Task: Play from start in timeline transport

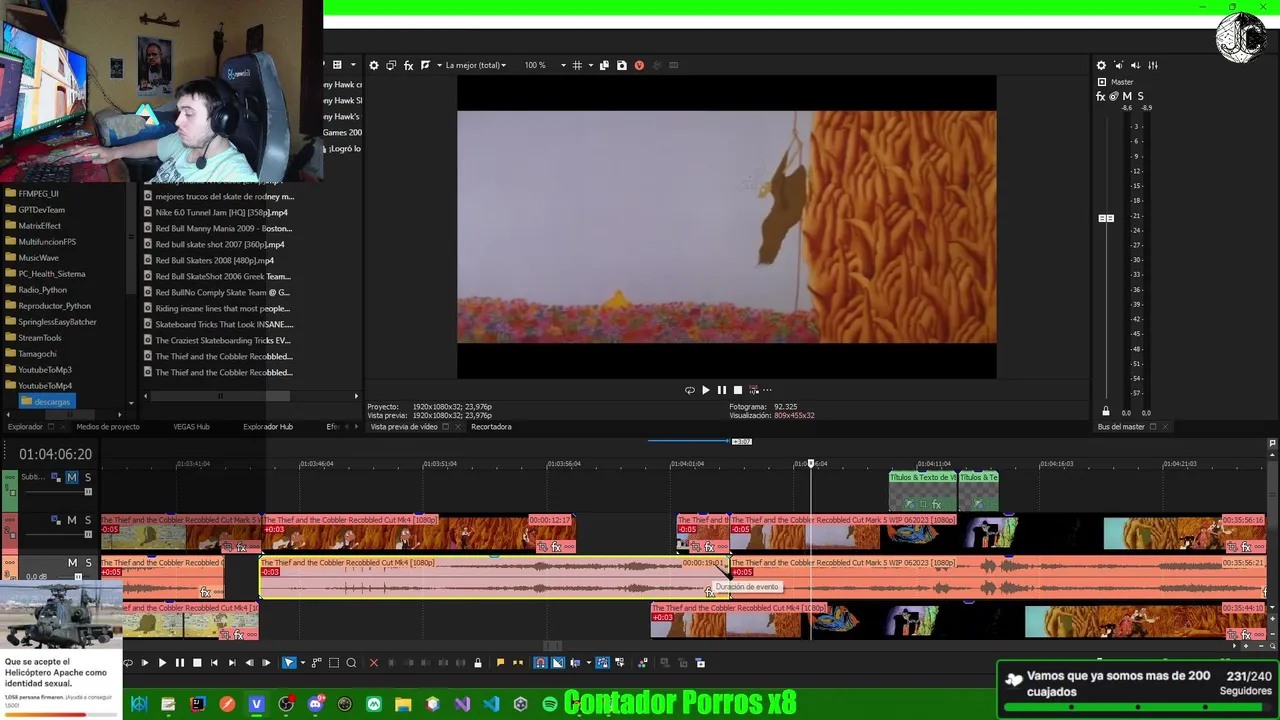Action: [x=144, y=662]
